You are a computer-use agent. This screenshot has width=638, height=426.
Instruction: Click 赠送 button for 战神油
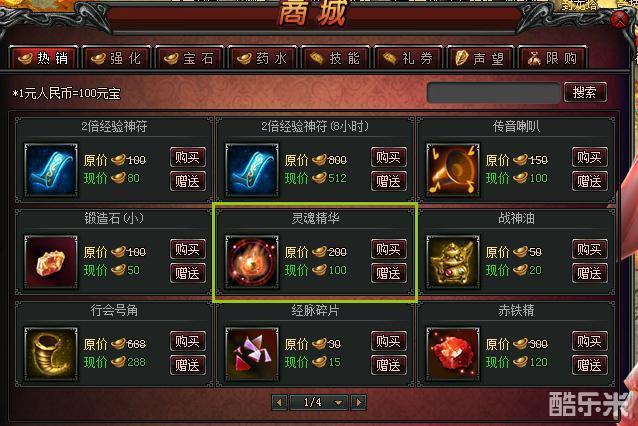(590, 273)
